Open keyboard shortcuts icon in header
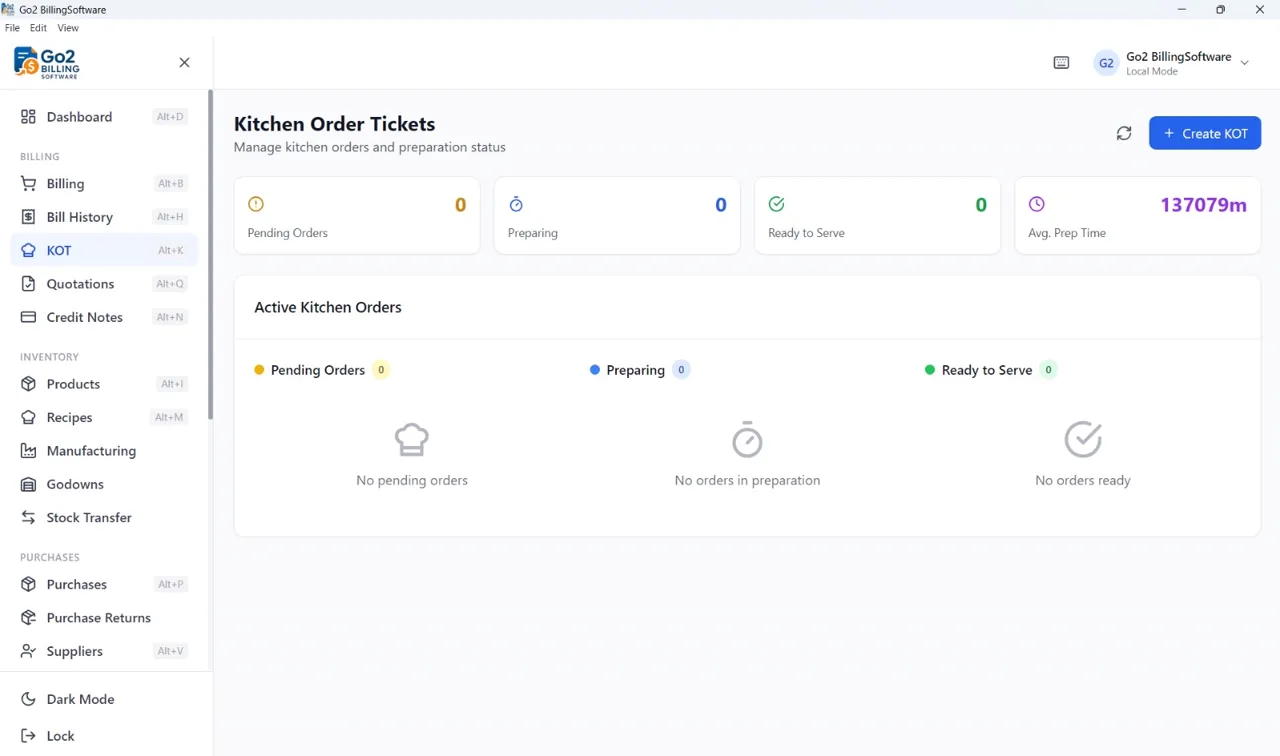 coord(1061,63)
